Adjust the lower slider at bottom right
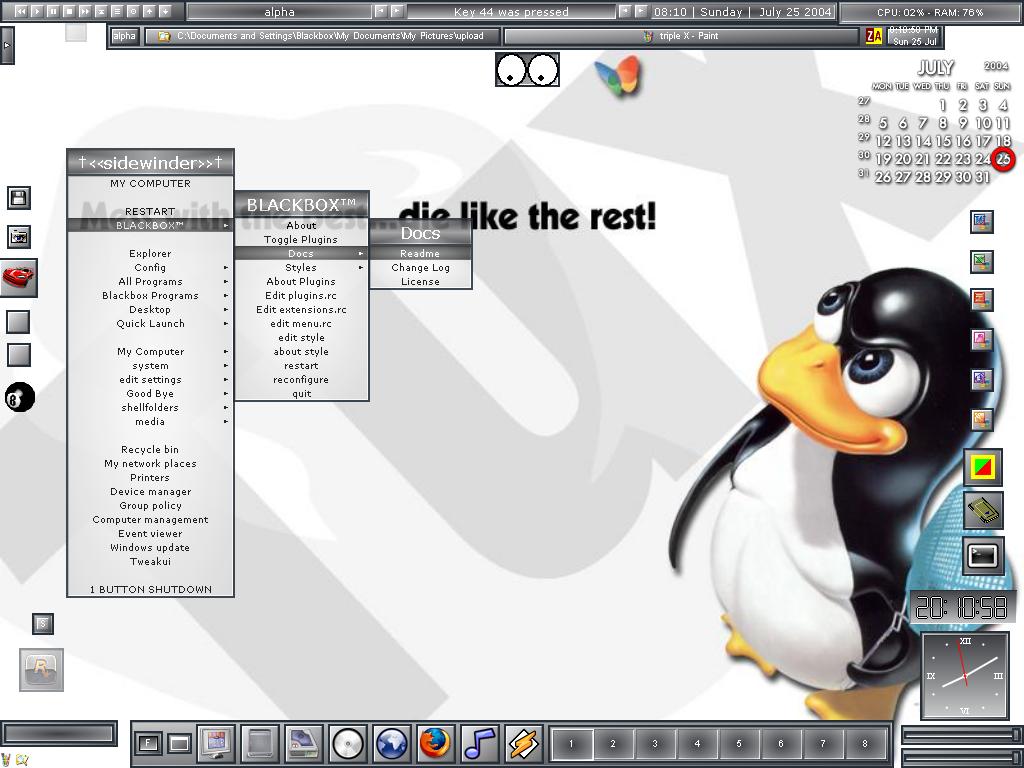Image resolution: width=1024 pixels, height=768 pixels. tap(961, 758)
